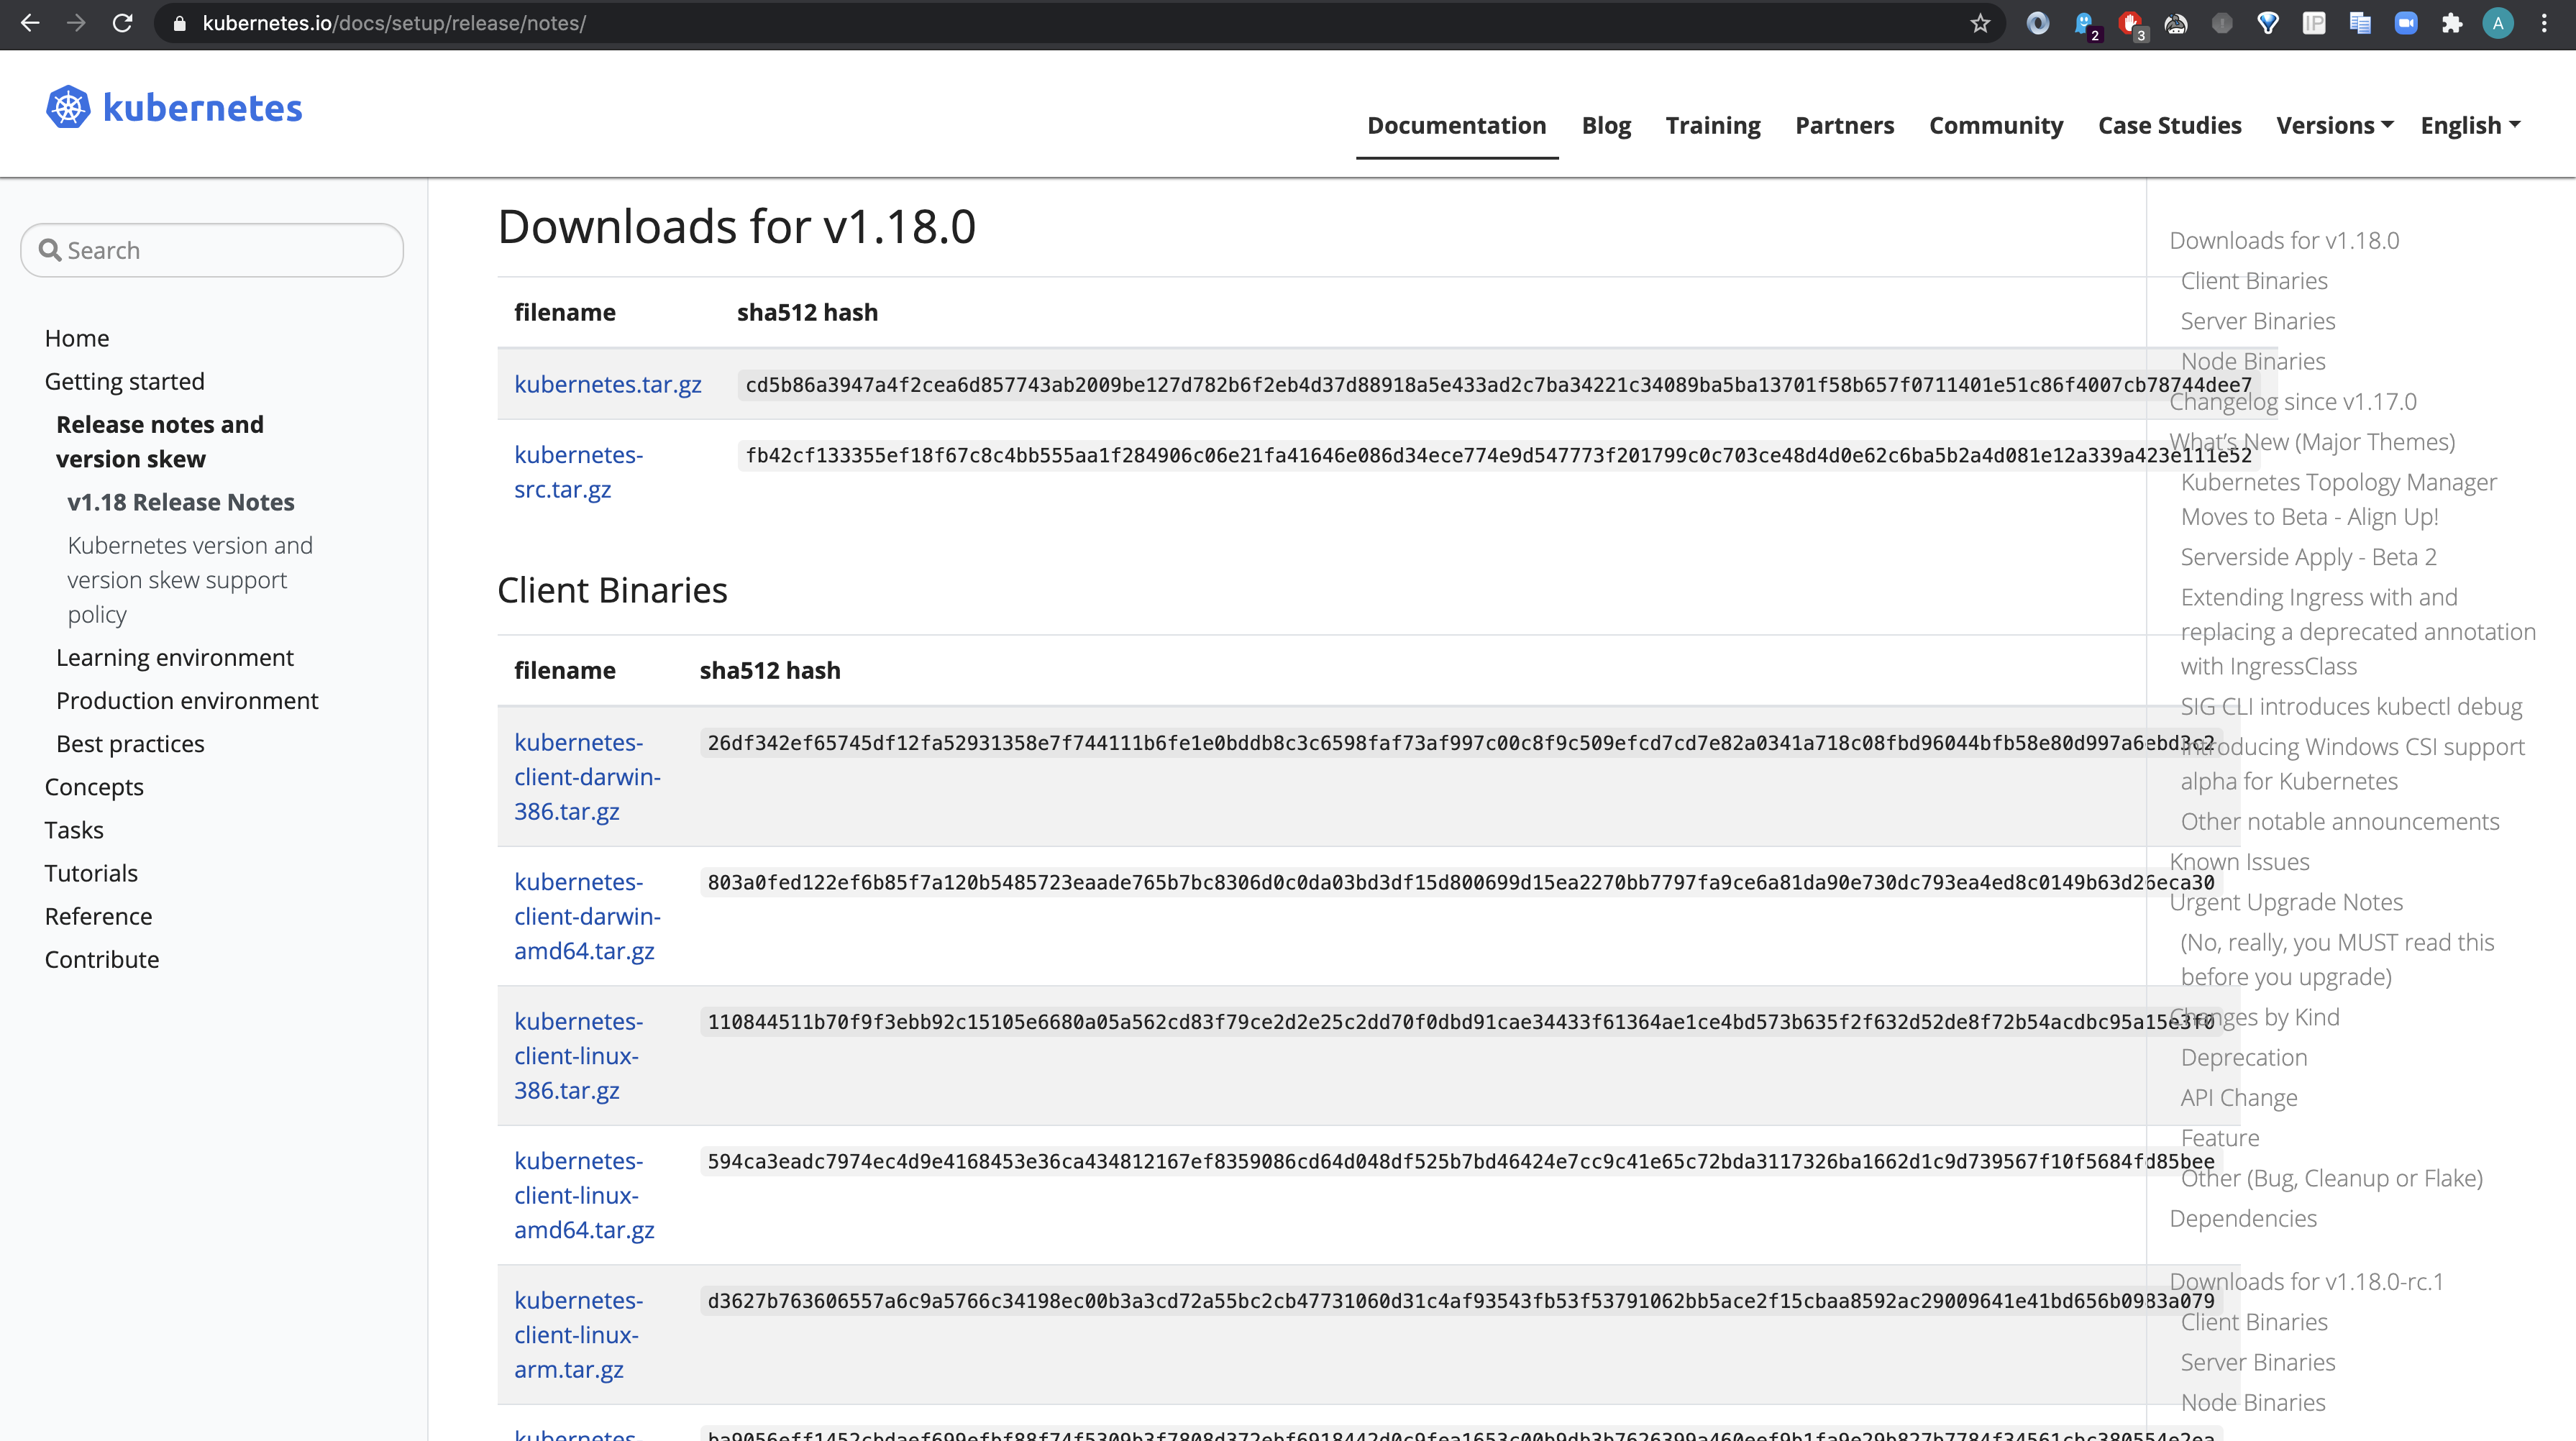Open the Zoom camera extension
Viewport: 2576px width, 1441px height.
[x=2406, y=23]
